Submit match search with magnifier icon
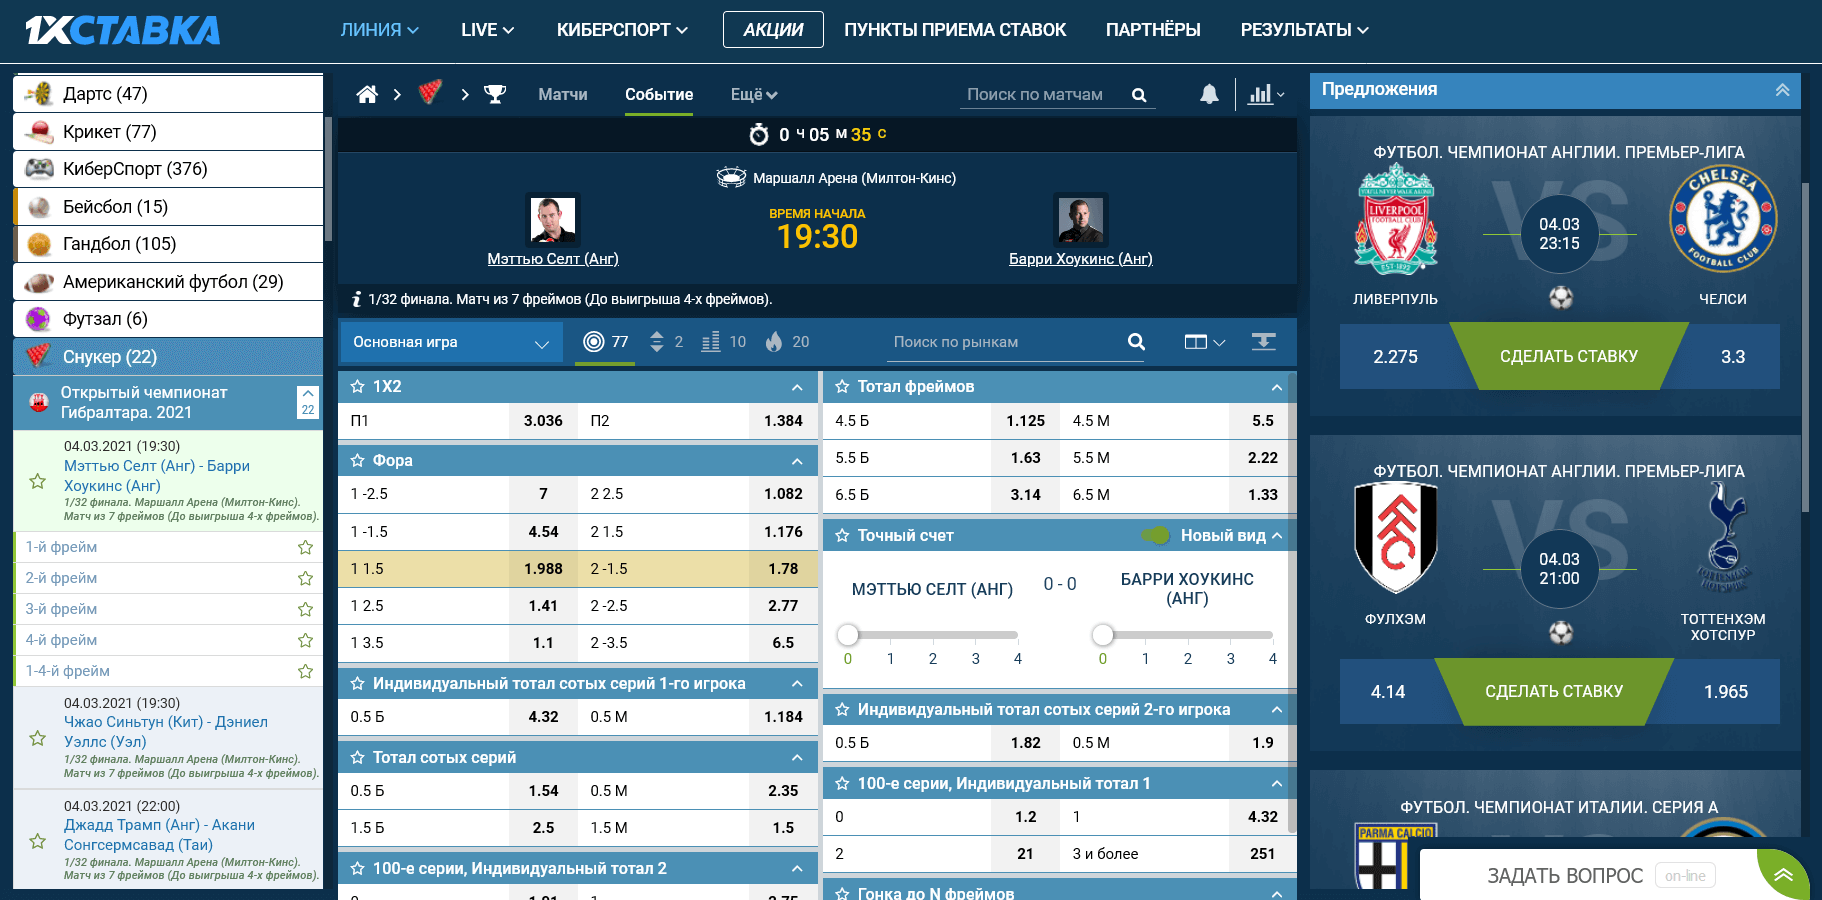This screenshot has height=900, width=1822. [1139, 95]
